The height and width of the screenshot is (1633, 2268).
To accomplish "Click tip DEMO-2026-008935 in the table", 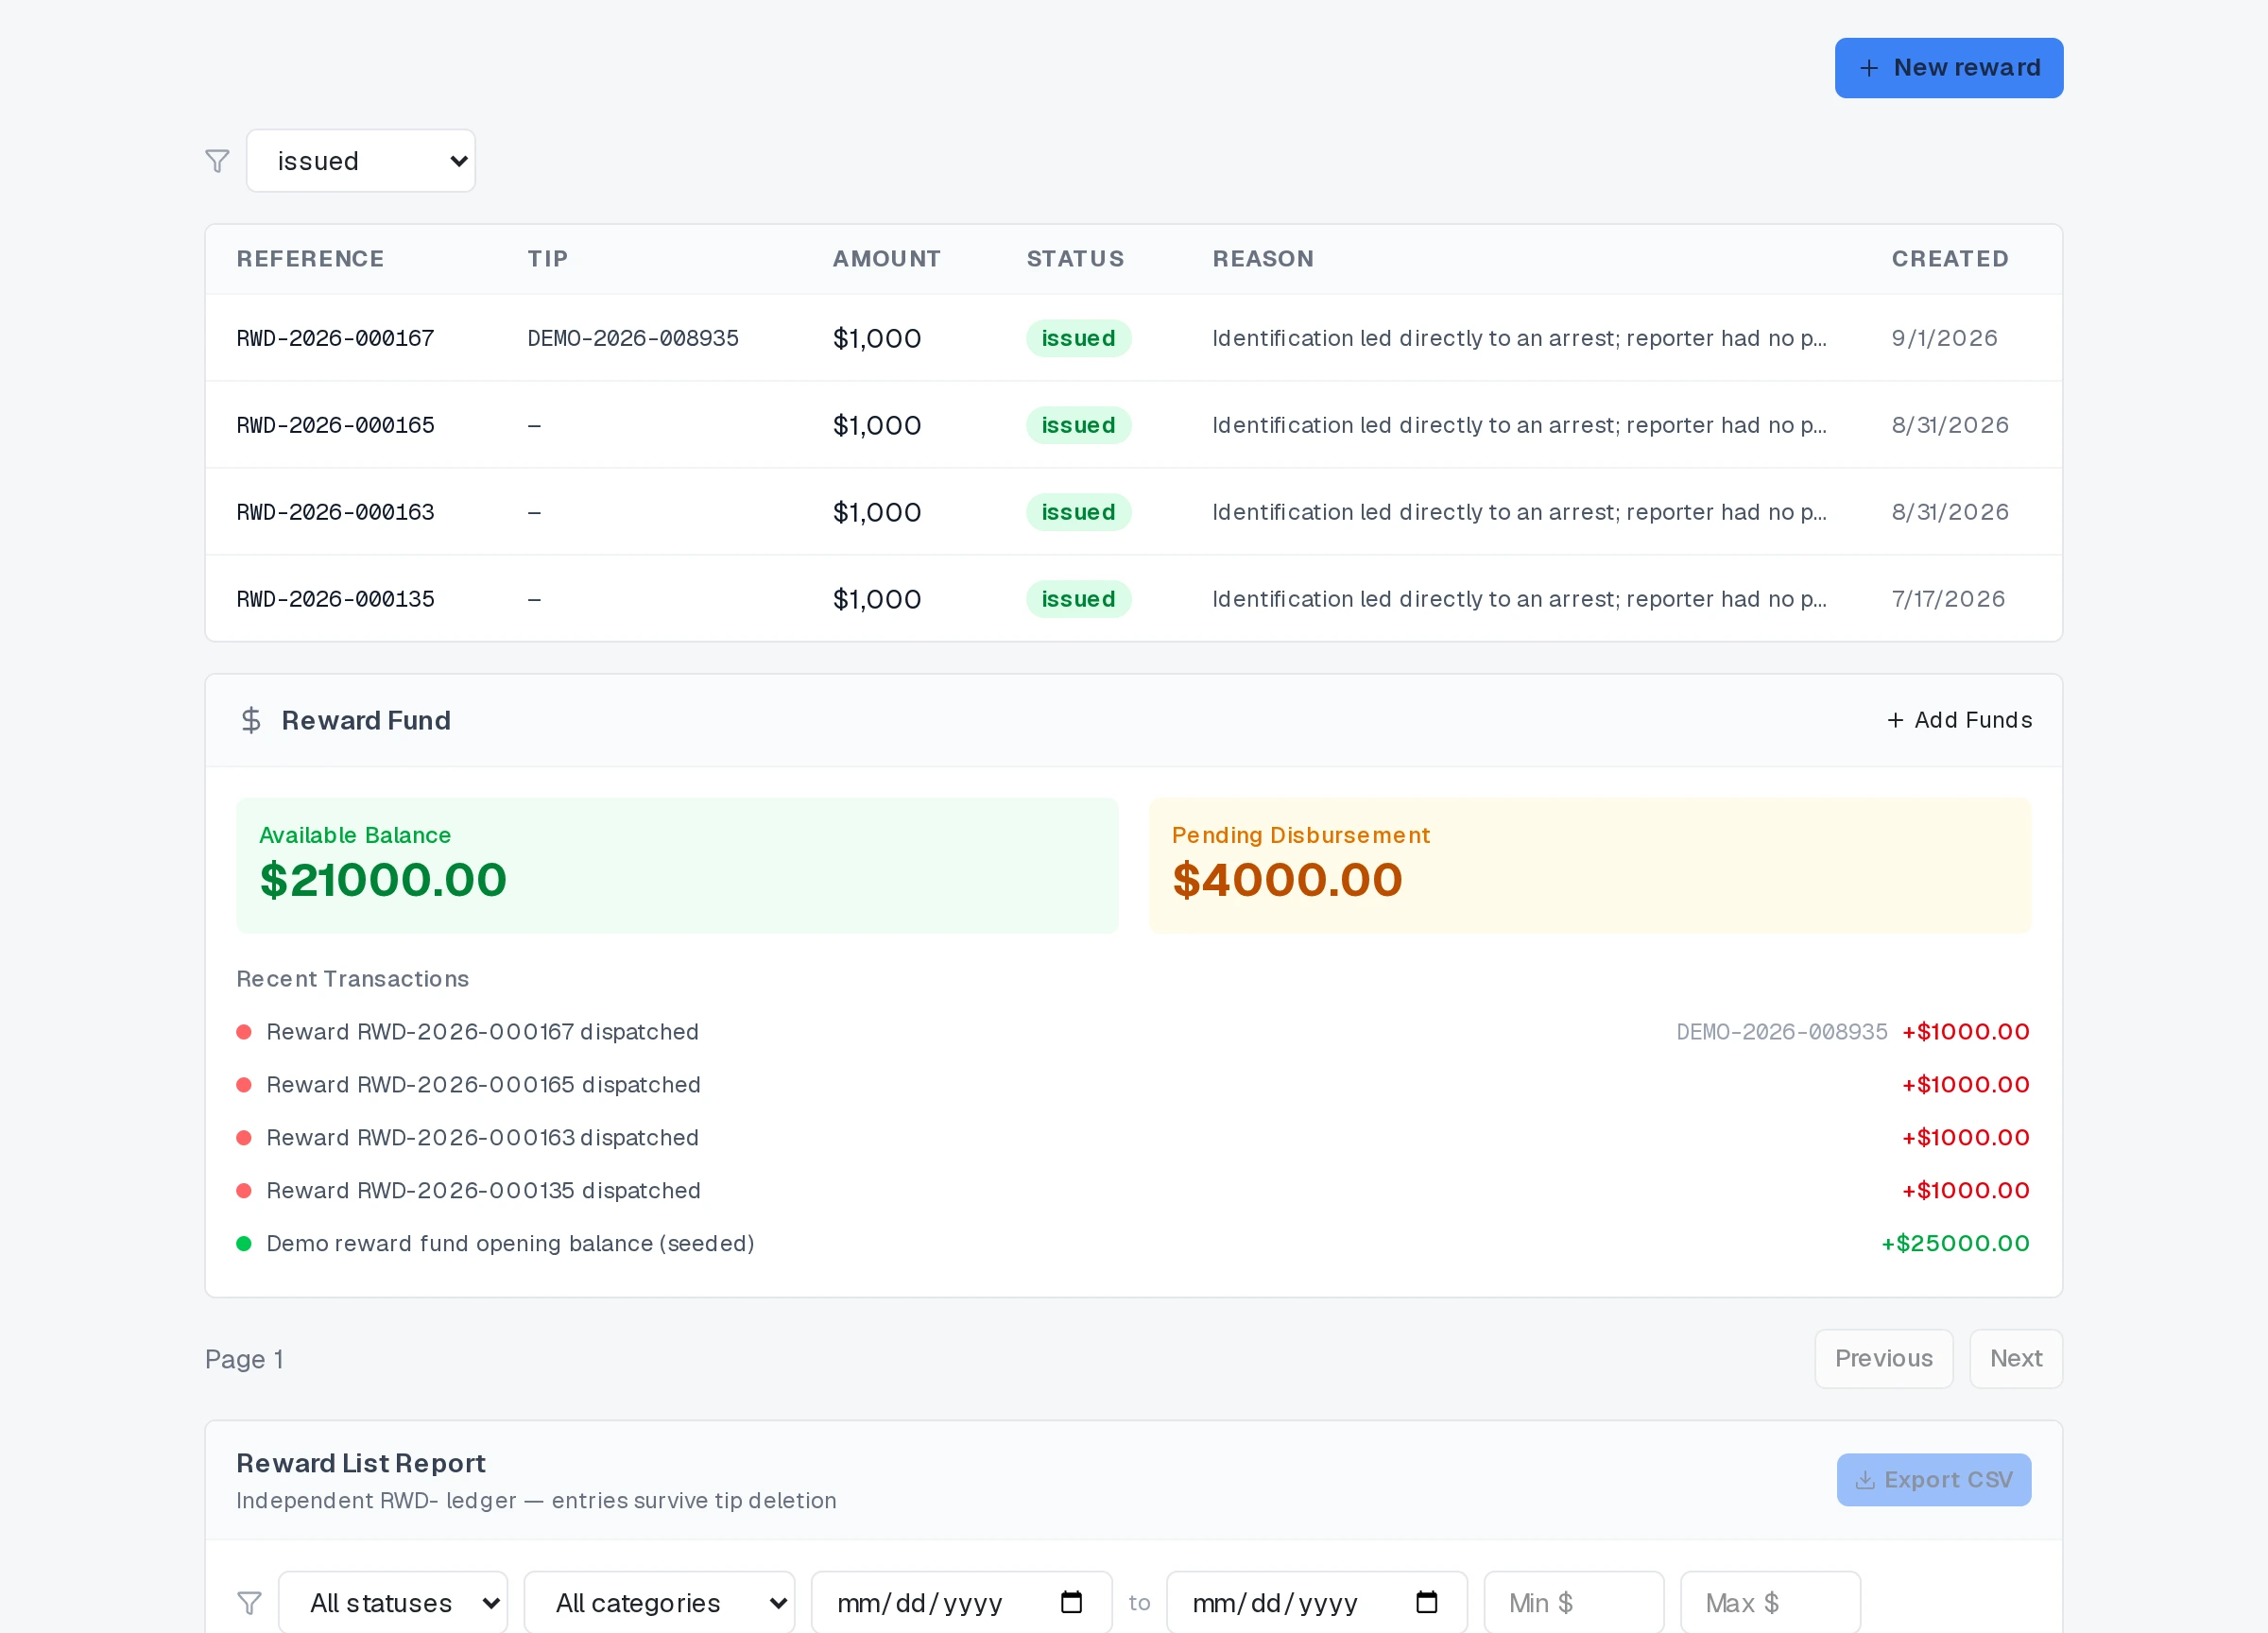I will (633, 338).
